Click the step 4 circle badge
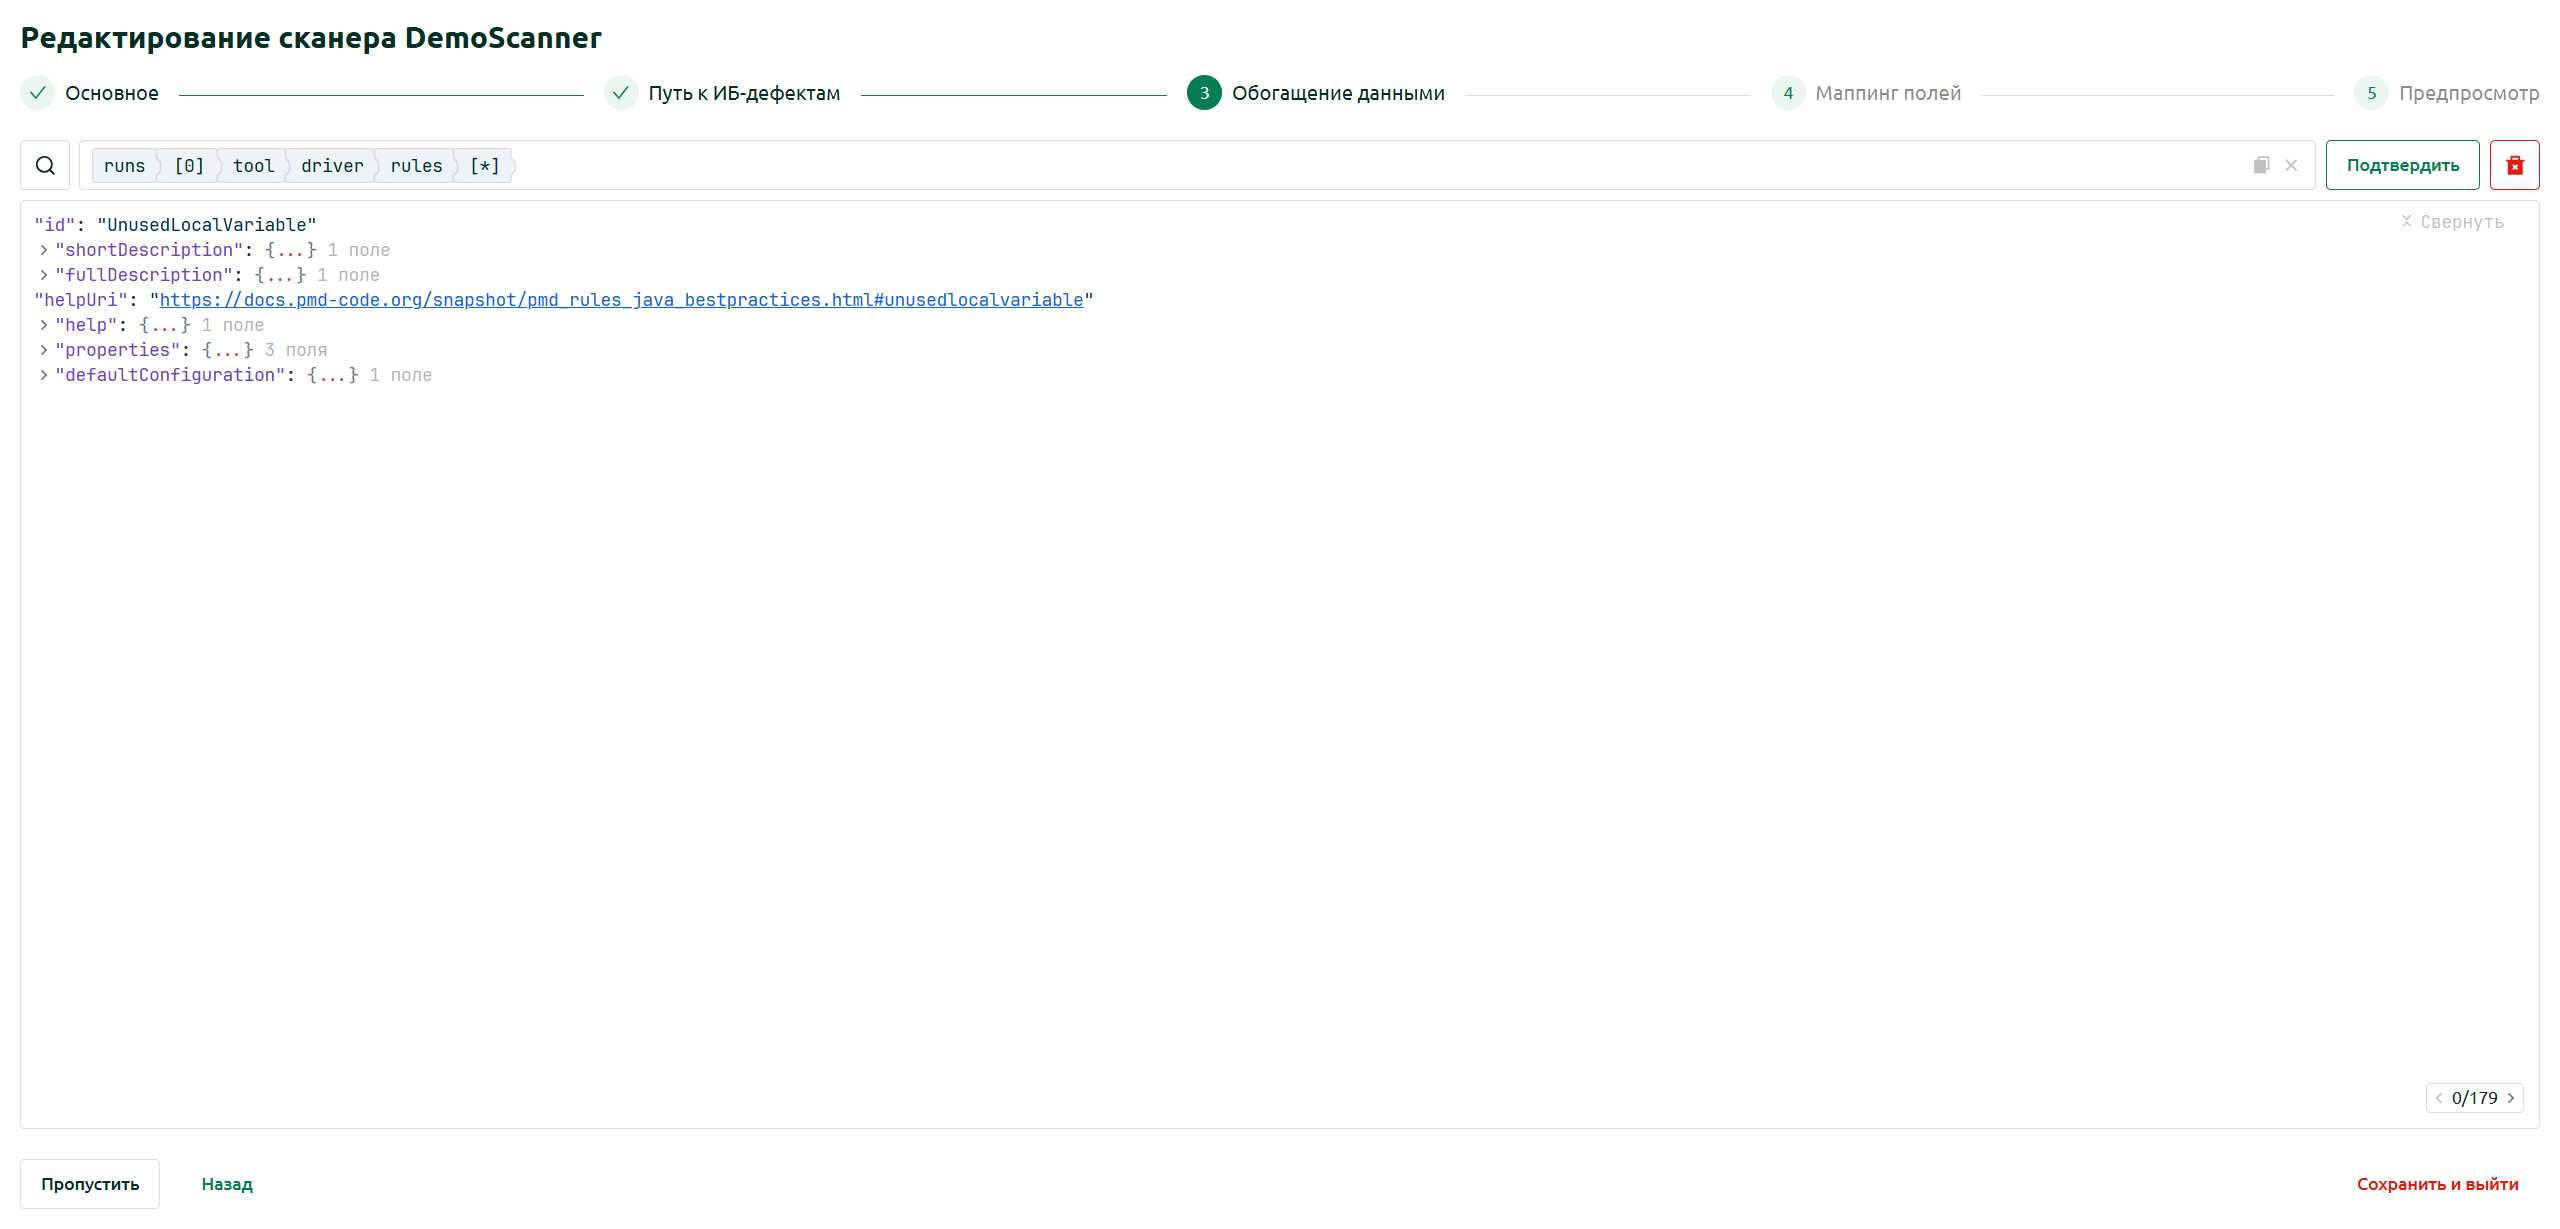The image size is (2560, 1229). tap(1788, 93)
